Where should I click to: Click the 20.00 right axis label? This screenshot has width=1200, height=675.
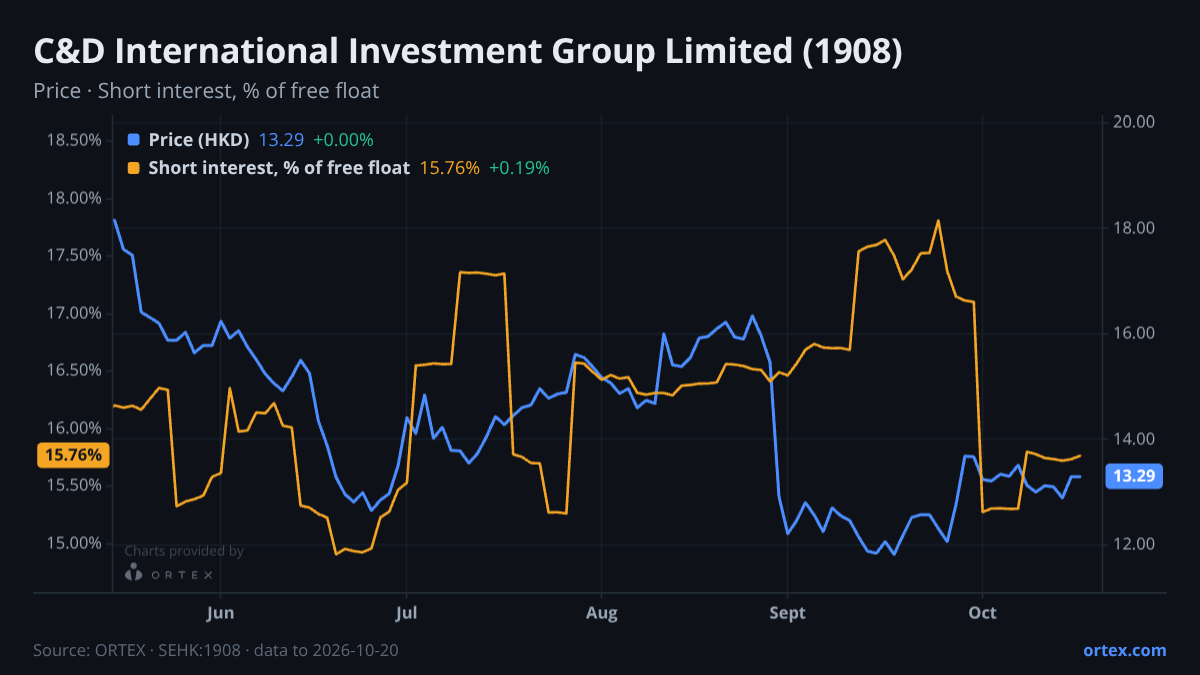pyautogui.click(x=1135, y=122)
